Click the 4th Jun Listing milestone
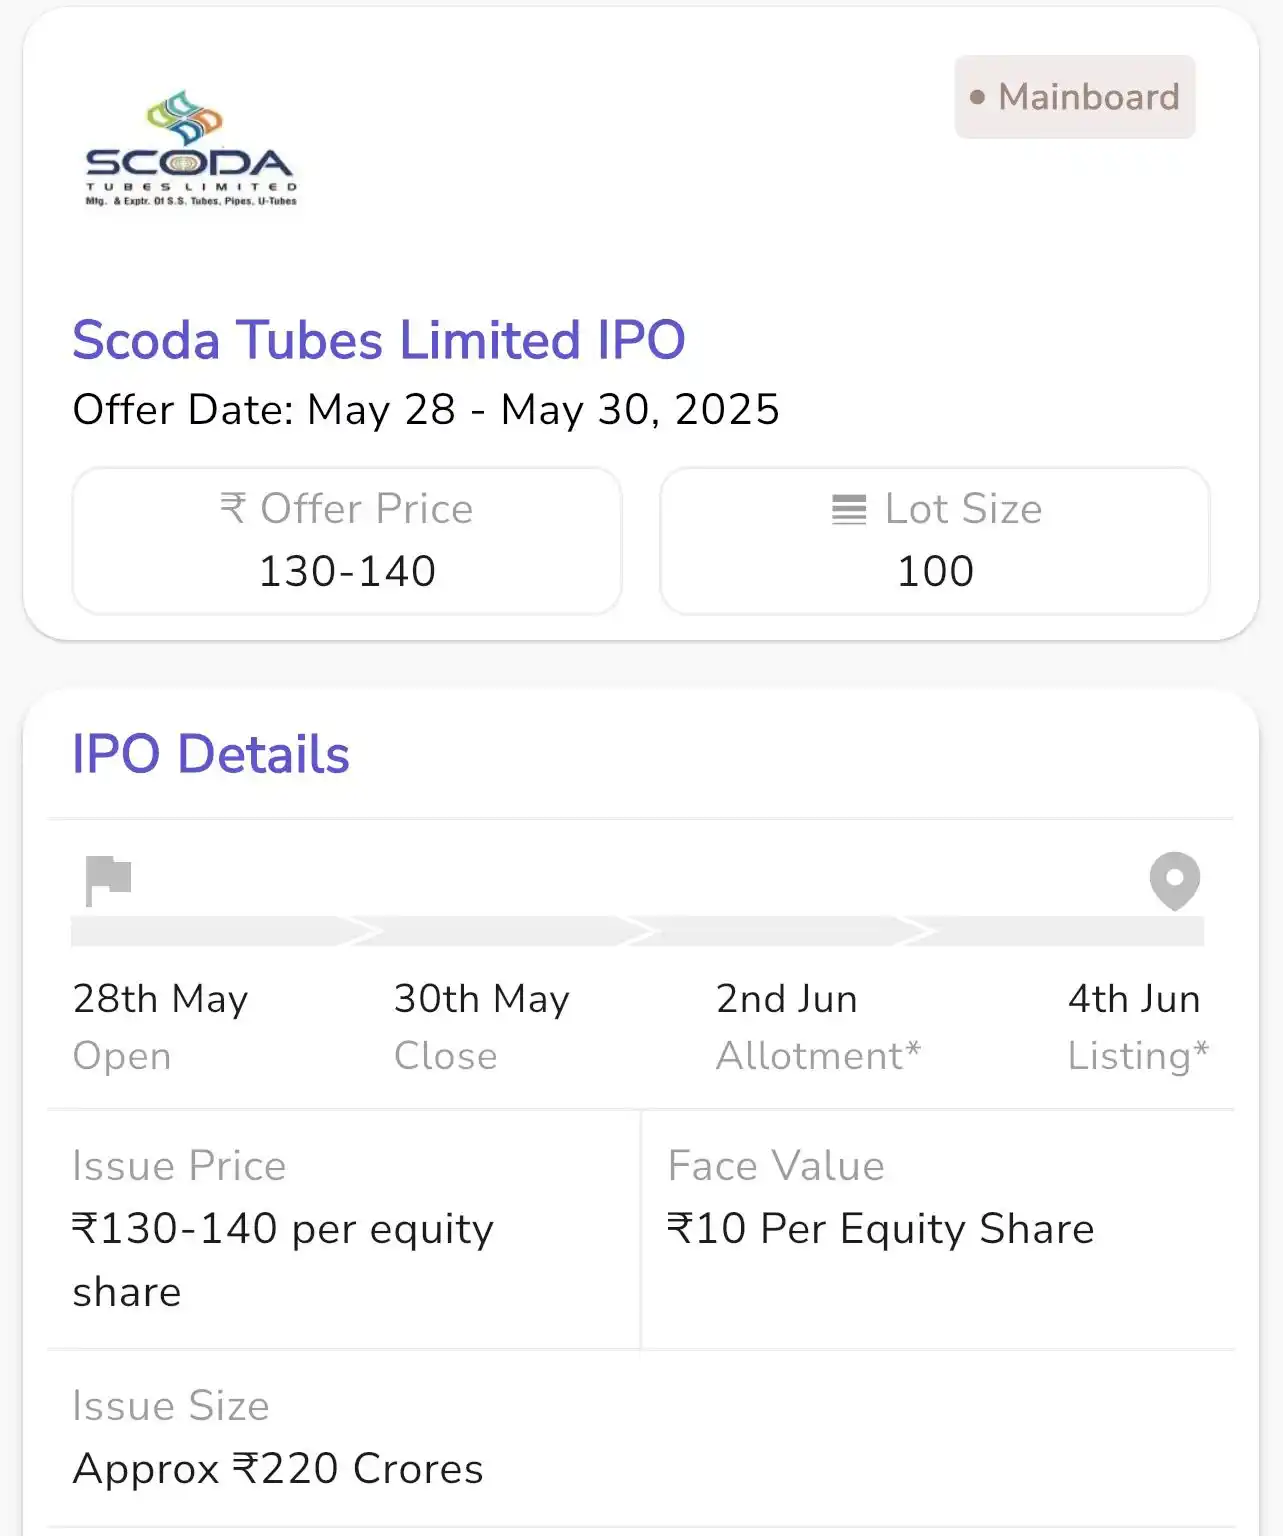The image size is (1283, 1536). (1138, 1026)
